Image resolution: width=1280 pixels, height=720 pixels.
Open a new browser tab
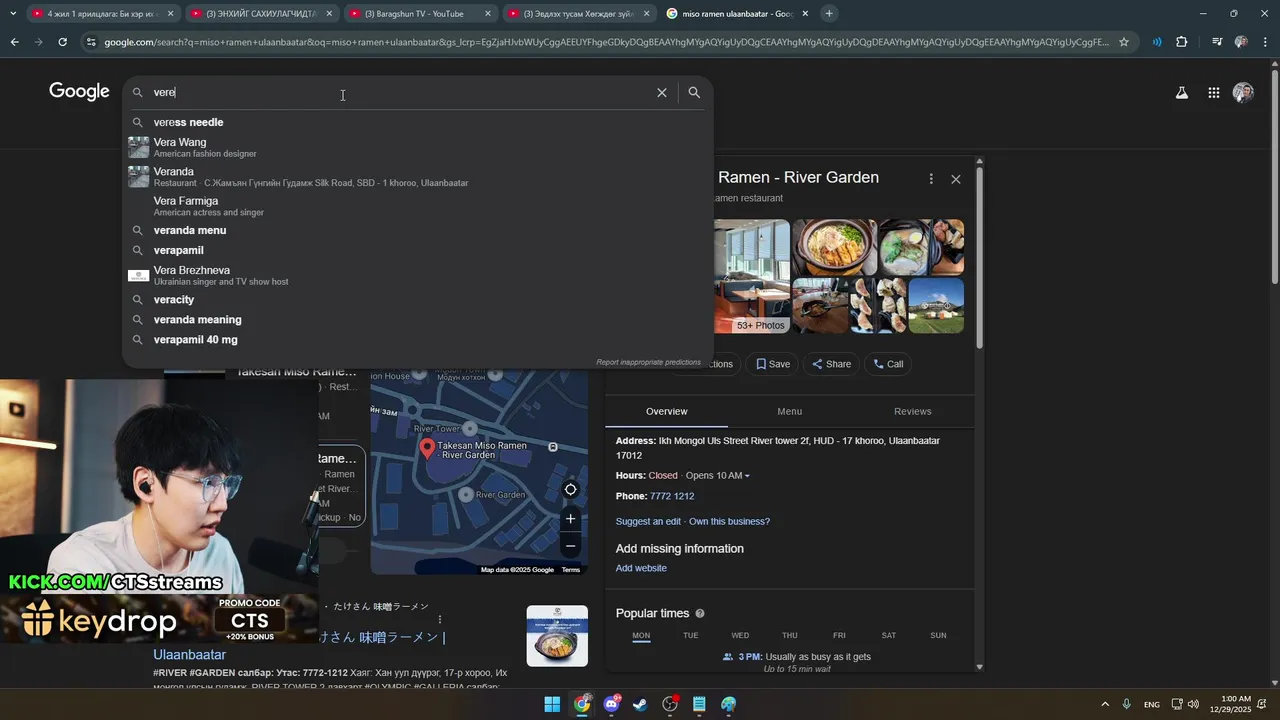(829, 13)
